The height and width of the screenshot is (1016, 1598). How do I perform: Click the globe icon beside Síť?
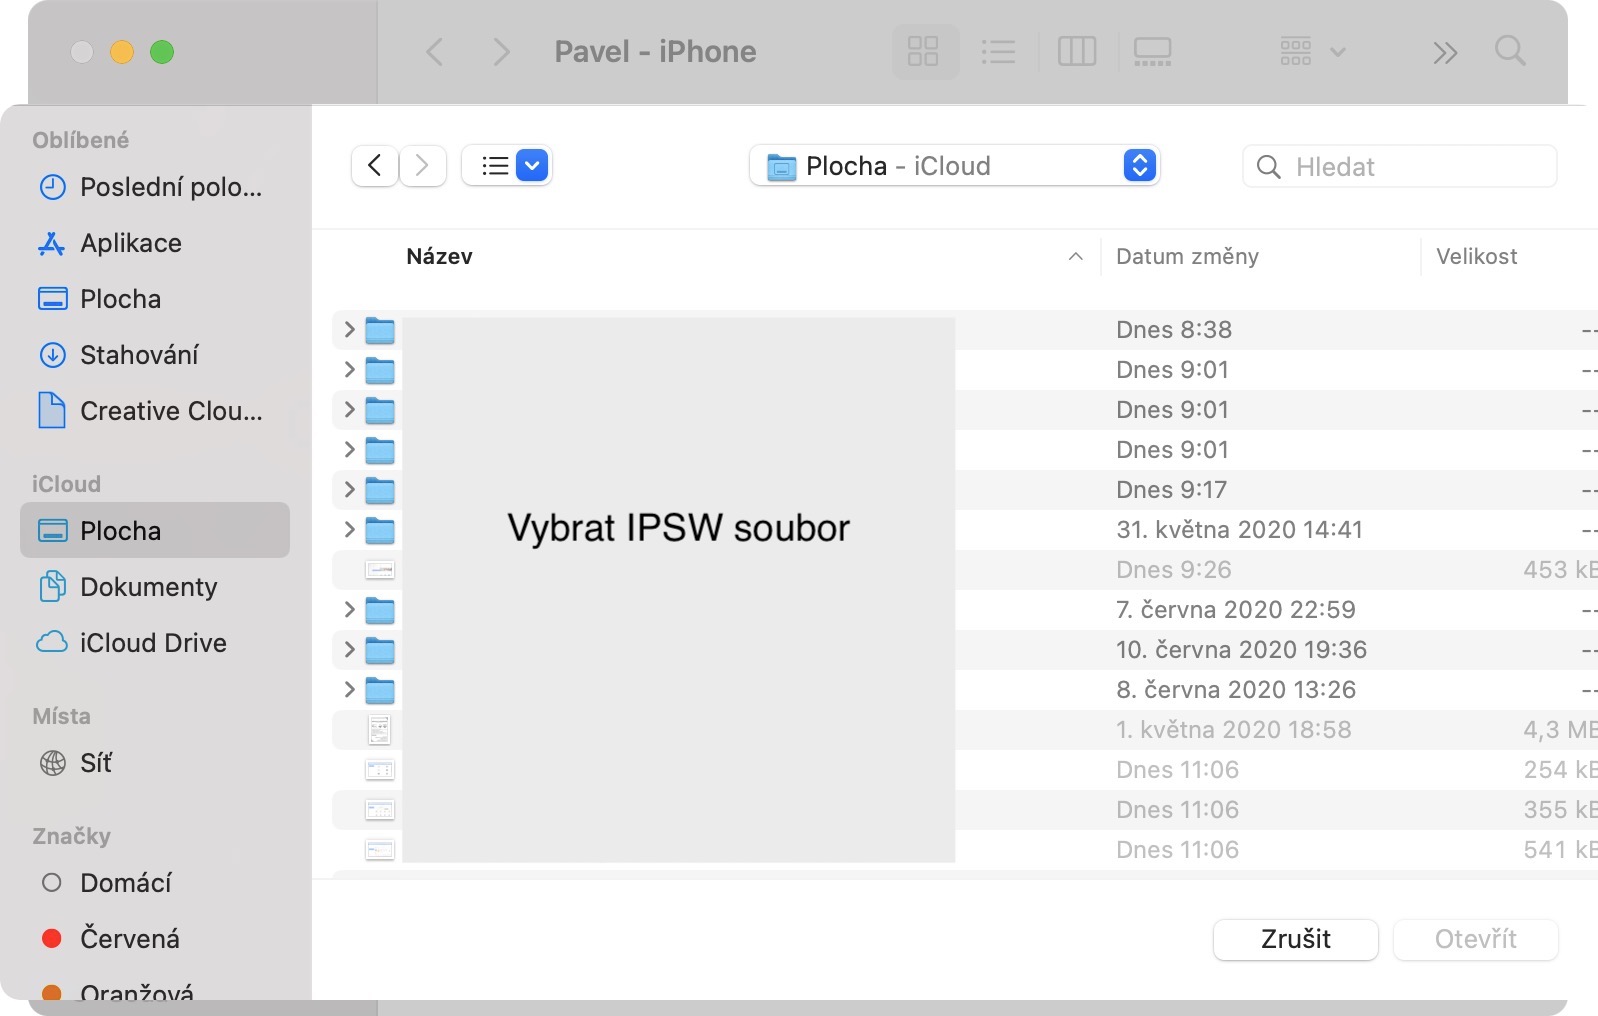[52, 763]
